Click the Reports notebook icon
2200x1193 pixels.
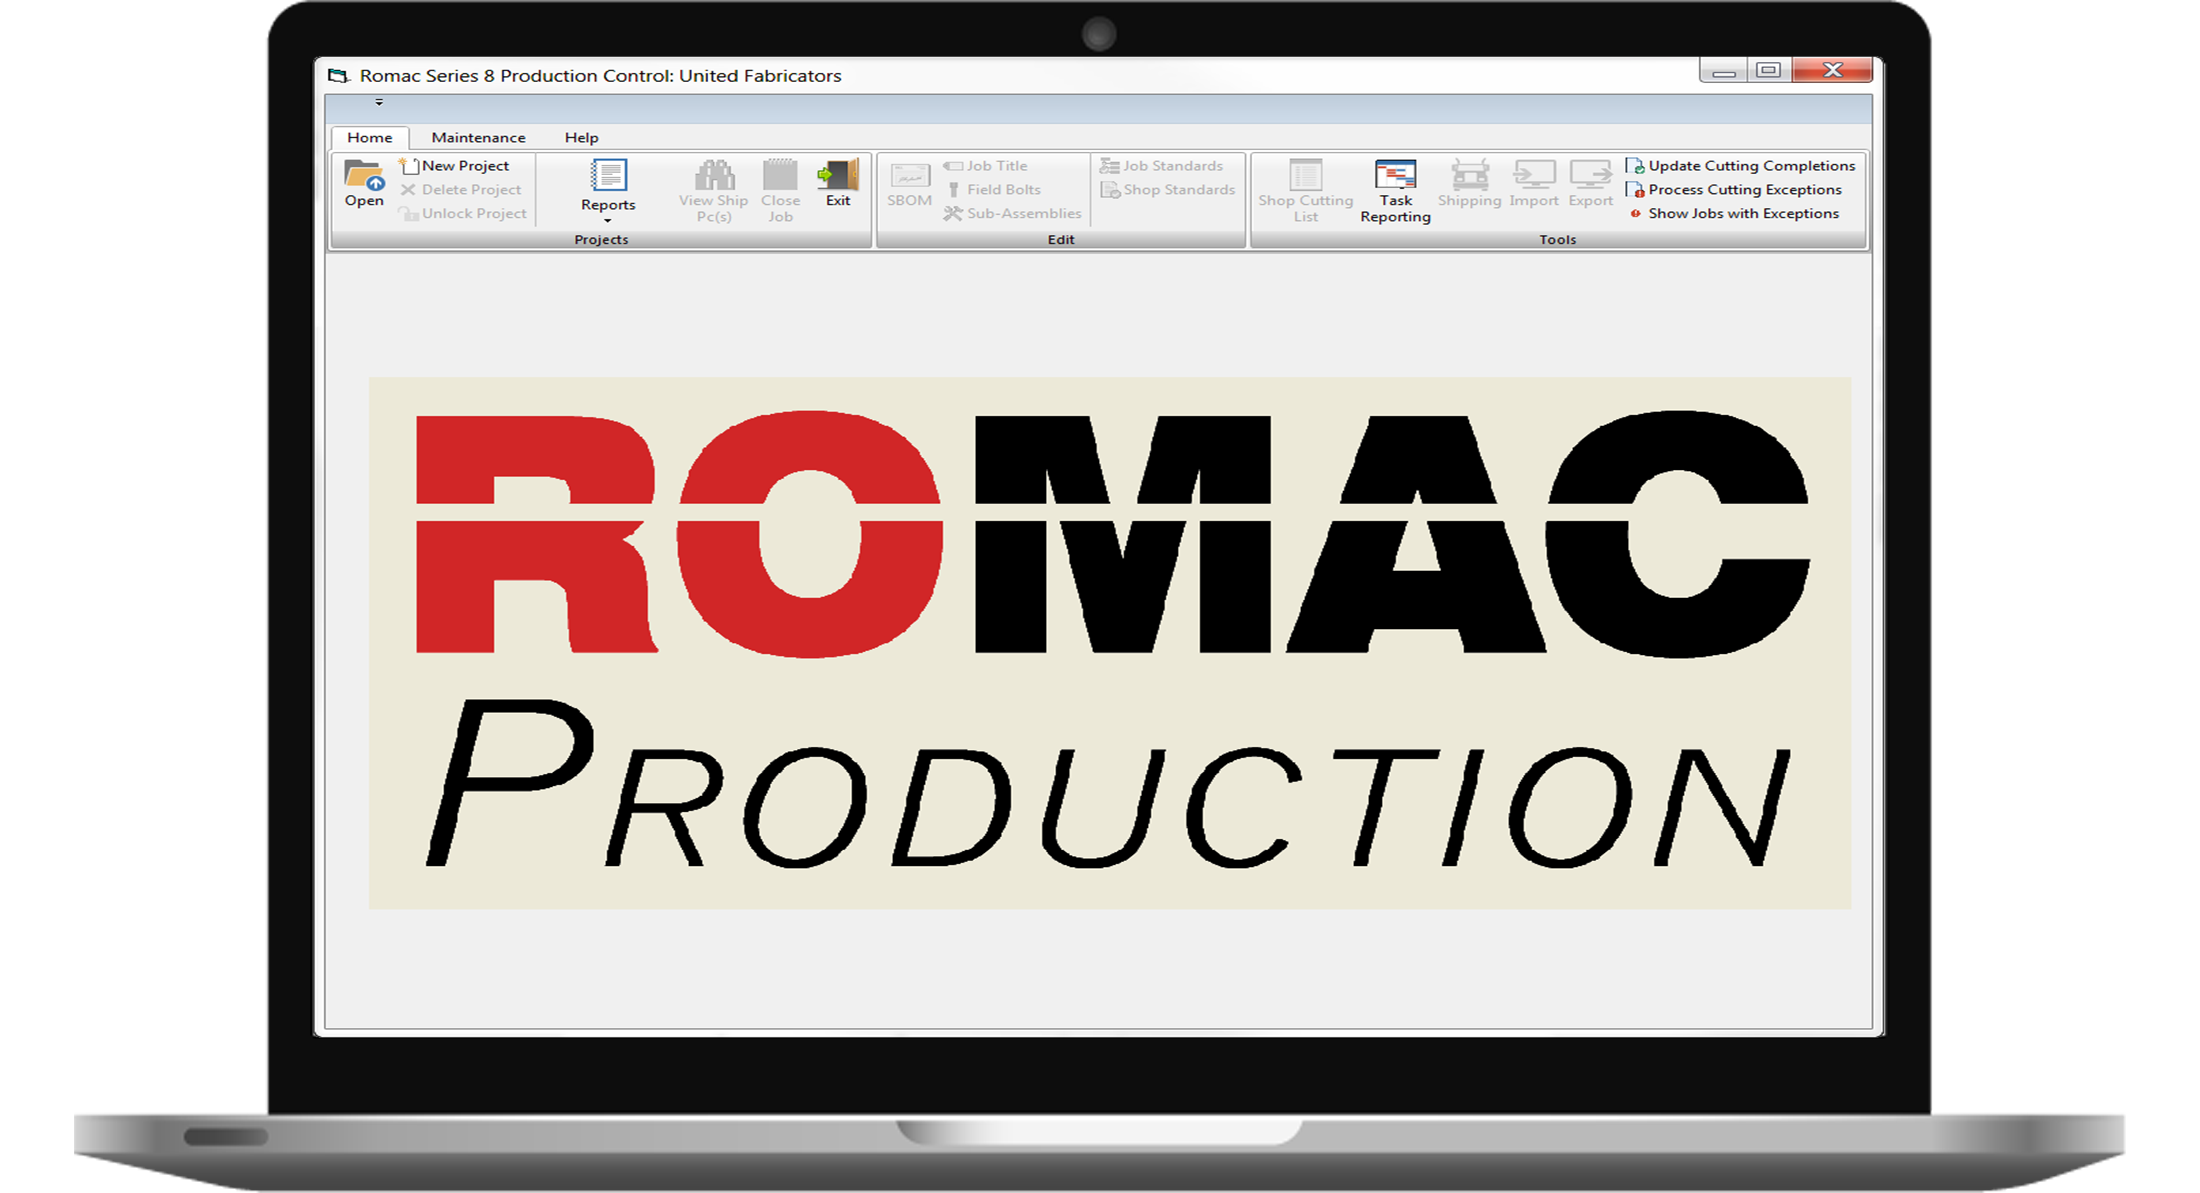(x=608, y=176)
